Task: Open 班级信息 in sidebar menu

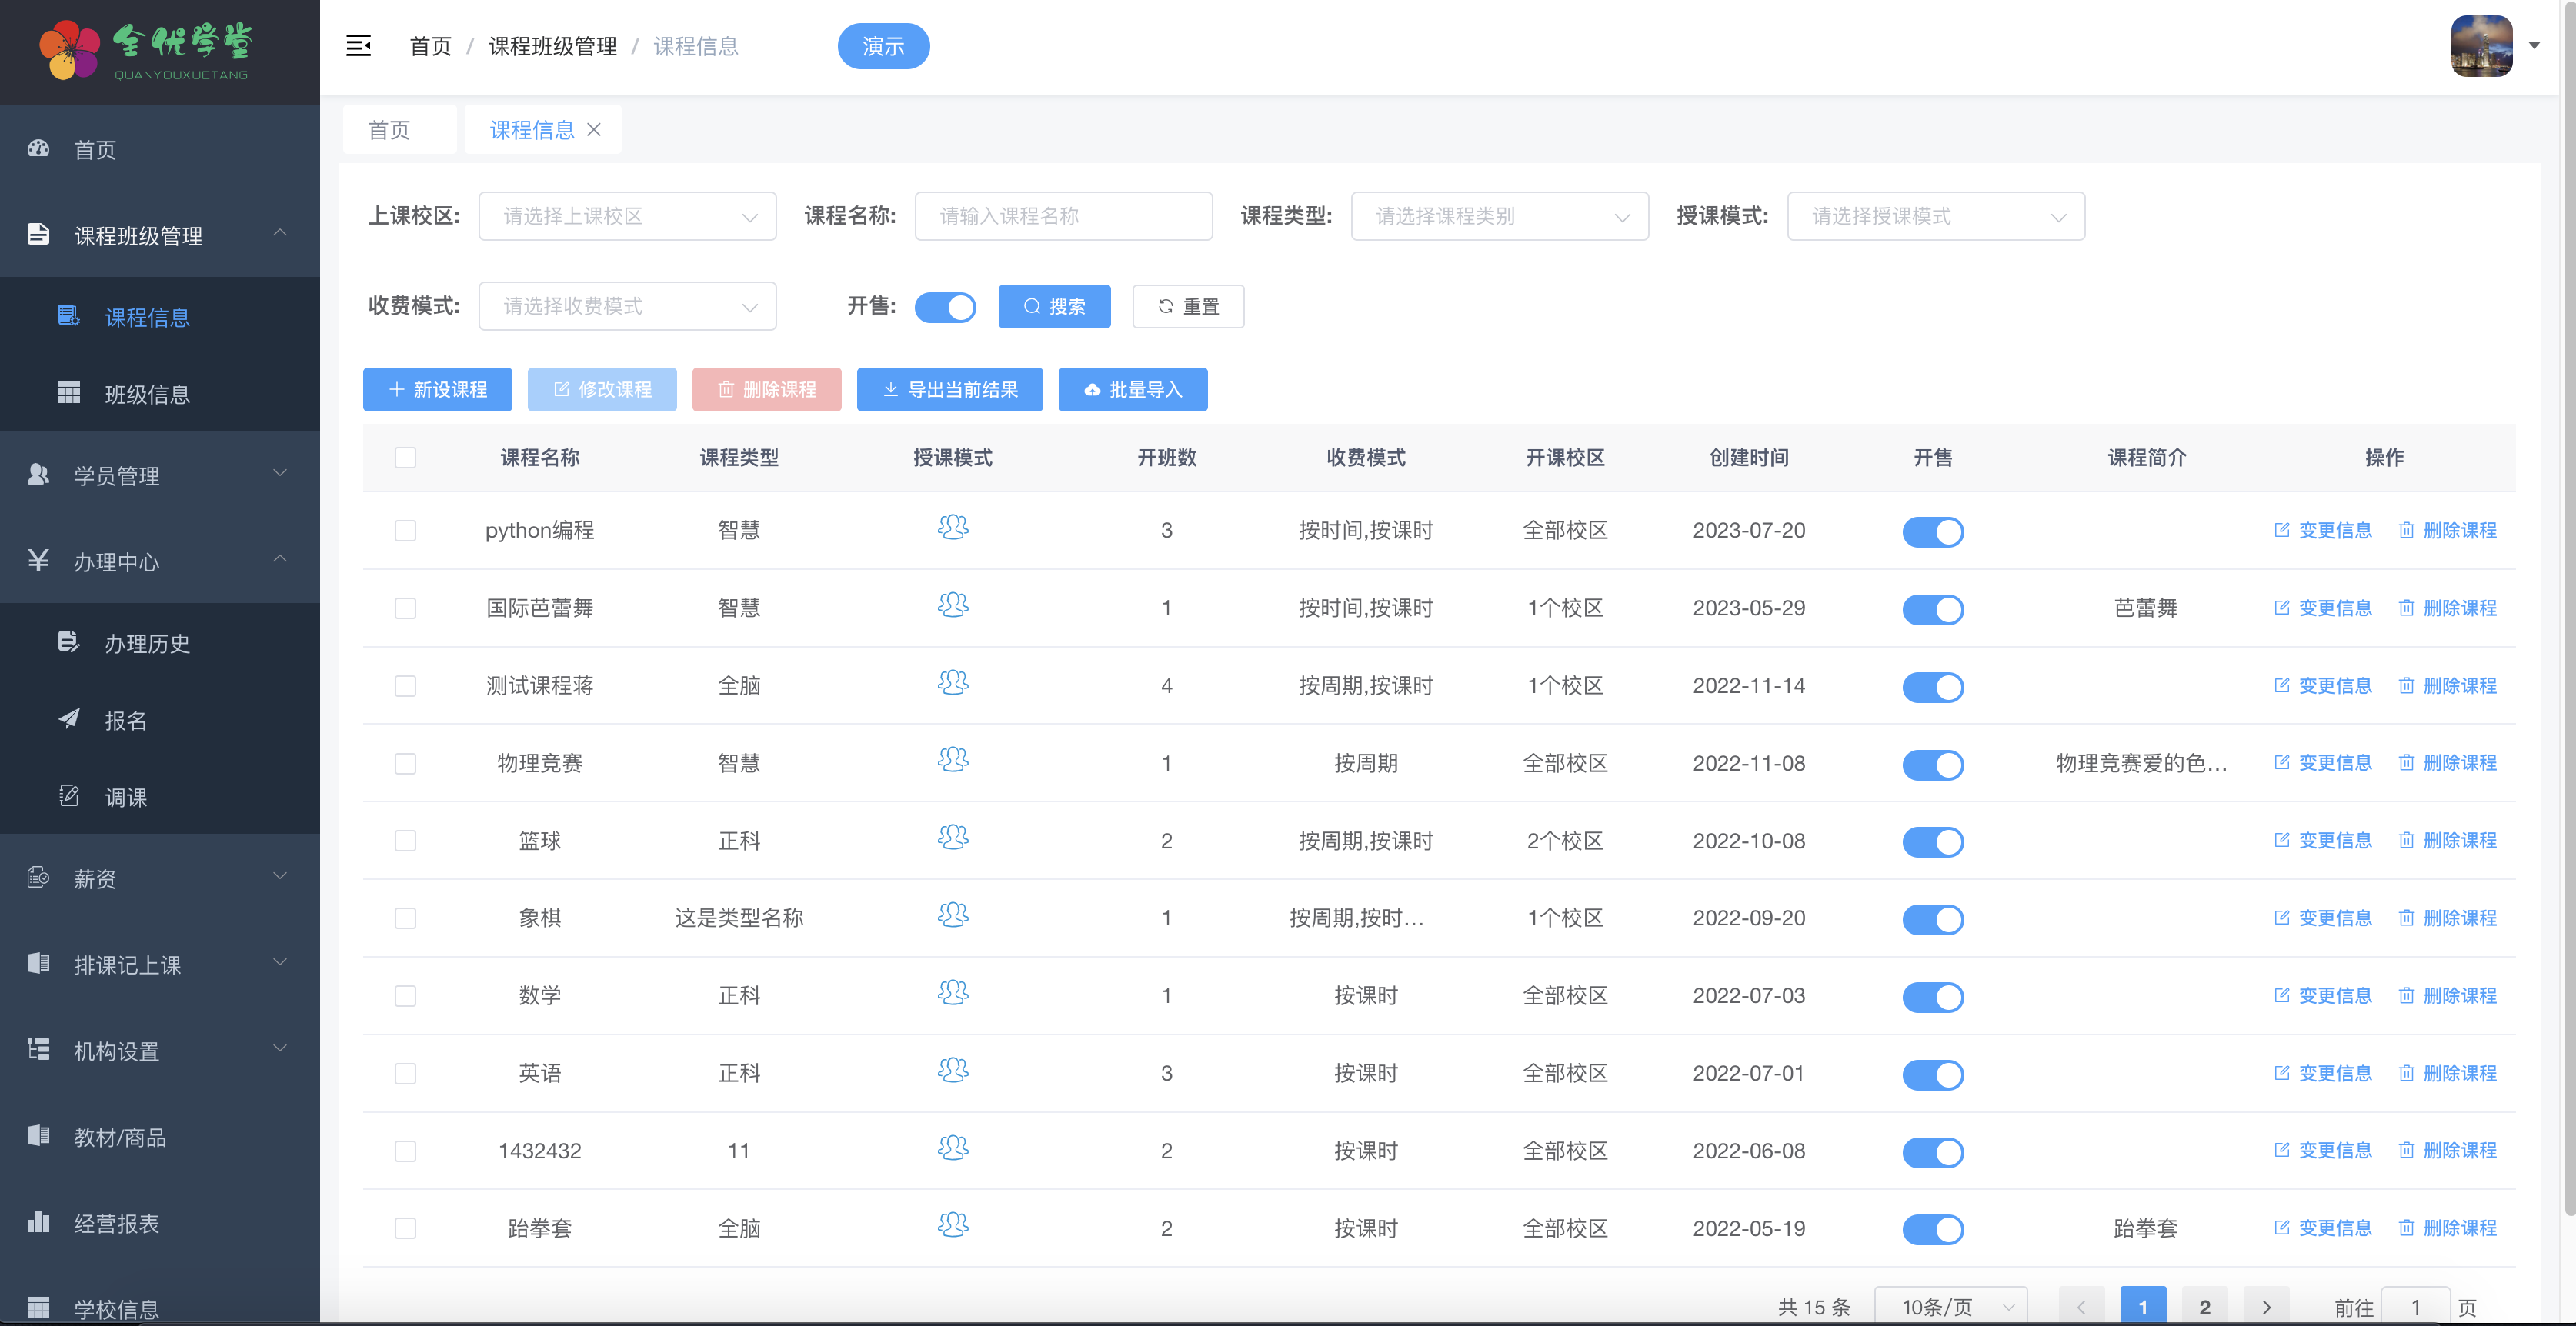Action: coord(160,393)
